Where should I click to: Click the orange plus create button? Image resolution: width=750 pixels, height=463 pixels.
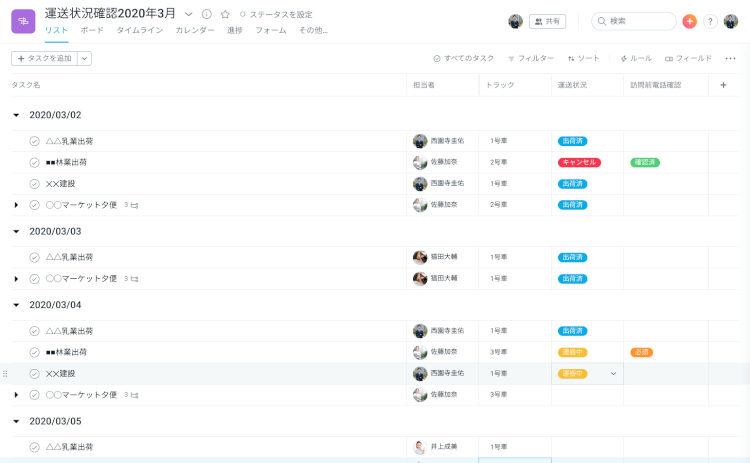pyautogui.click(x=689, y=21)
